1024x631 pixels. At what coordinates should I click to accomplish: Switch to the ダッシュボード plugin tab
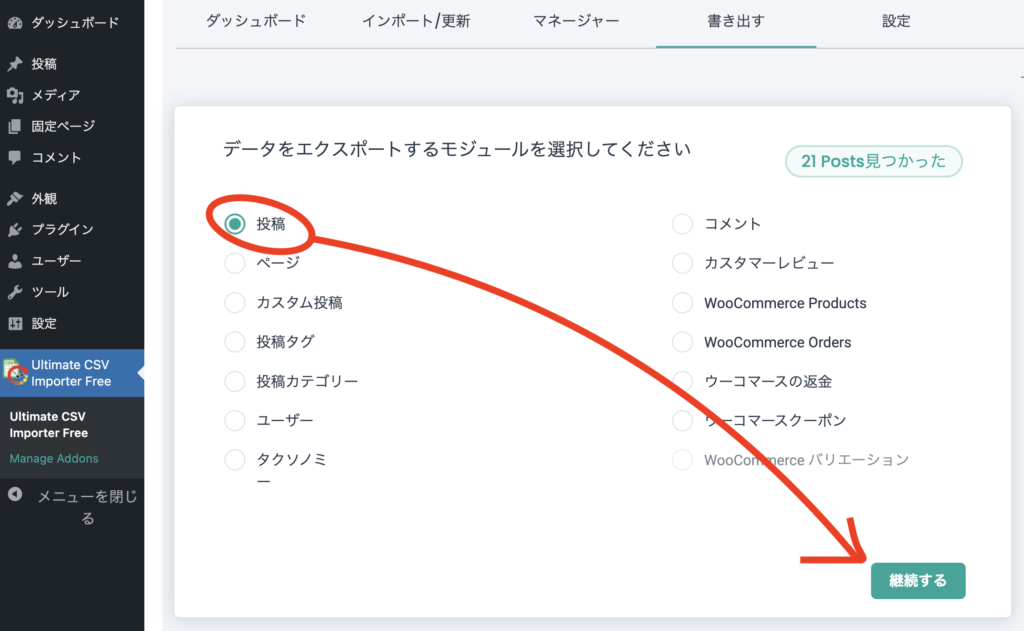click(256, 21)
